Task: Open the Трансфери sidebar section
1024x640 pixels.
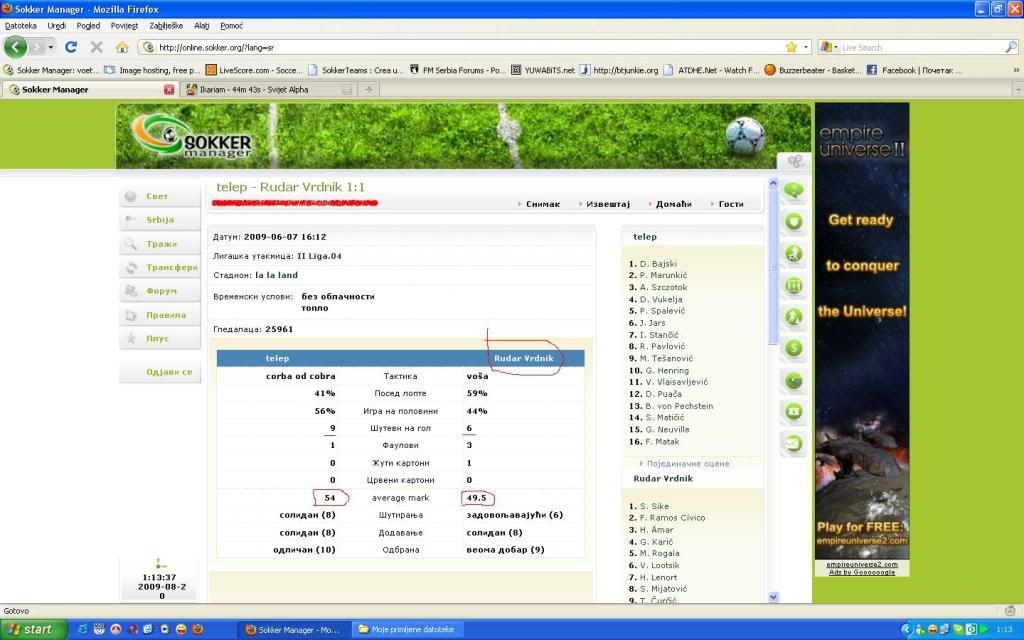Action: coord(160,267)
